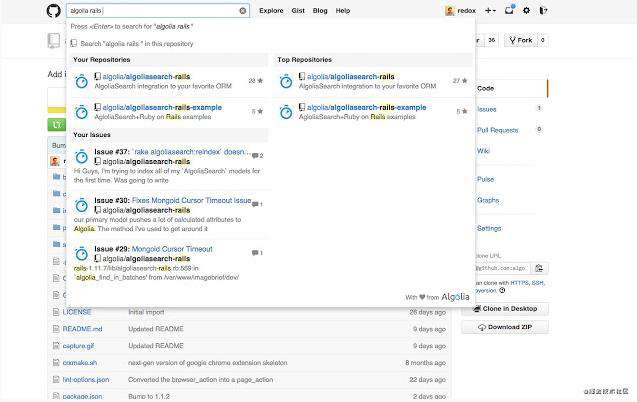Image resolution: width=637 pixels, height=402 pixels.
Task: Click the redox avatar image
Action: (x=450, y=11)
